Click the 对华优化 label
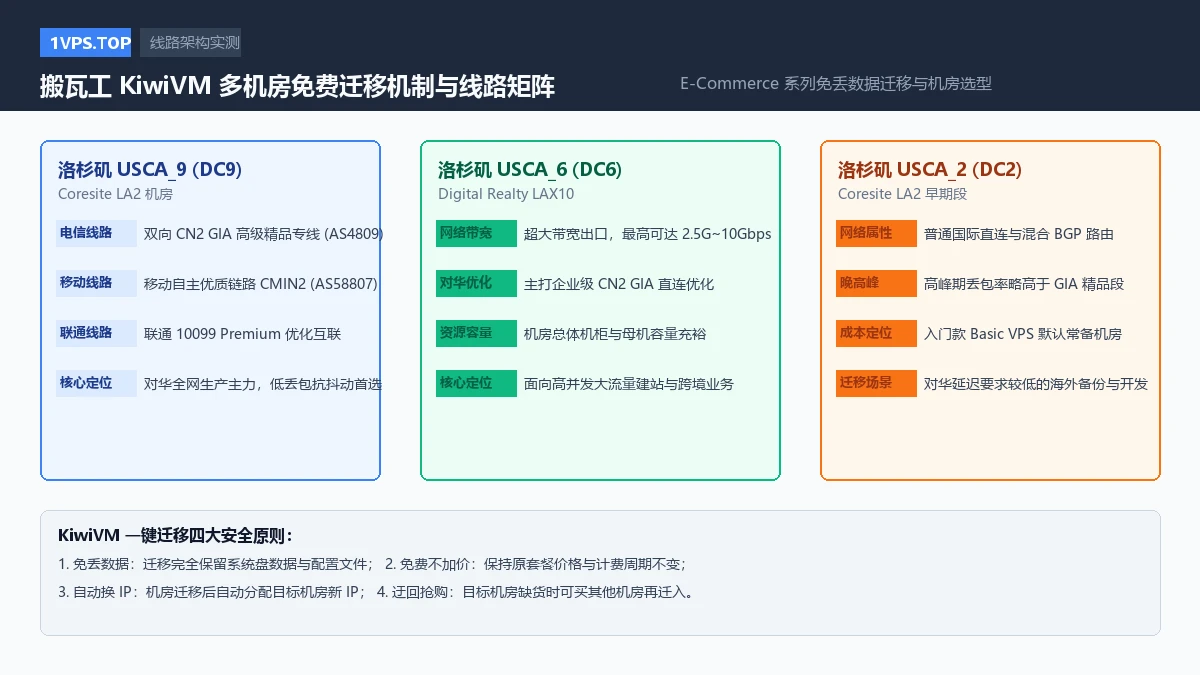 point(477,284)
